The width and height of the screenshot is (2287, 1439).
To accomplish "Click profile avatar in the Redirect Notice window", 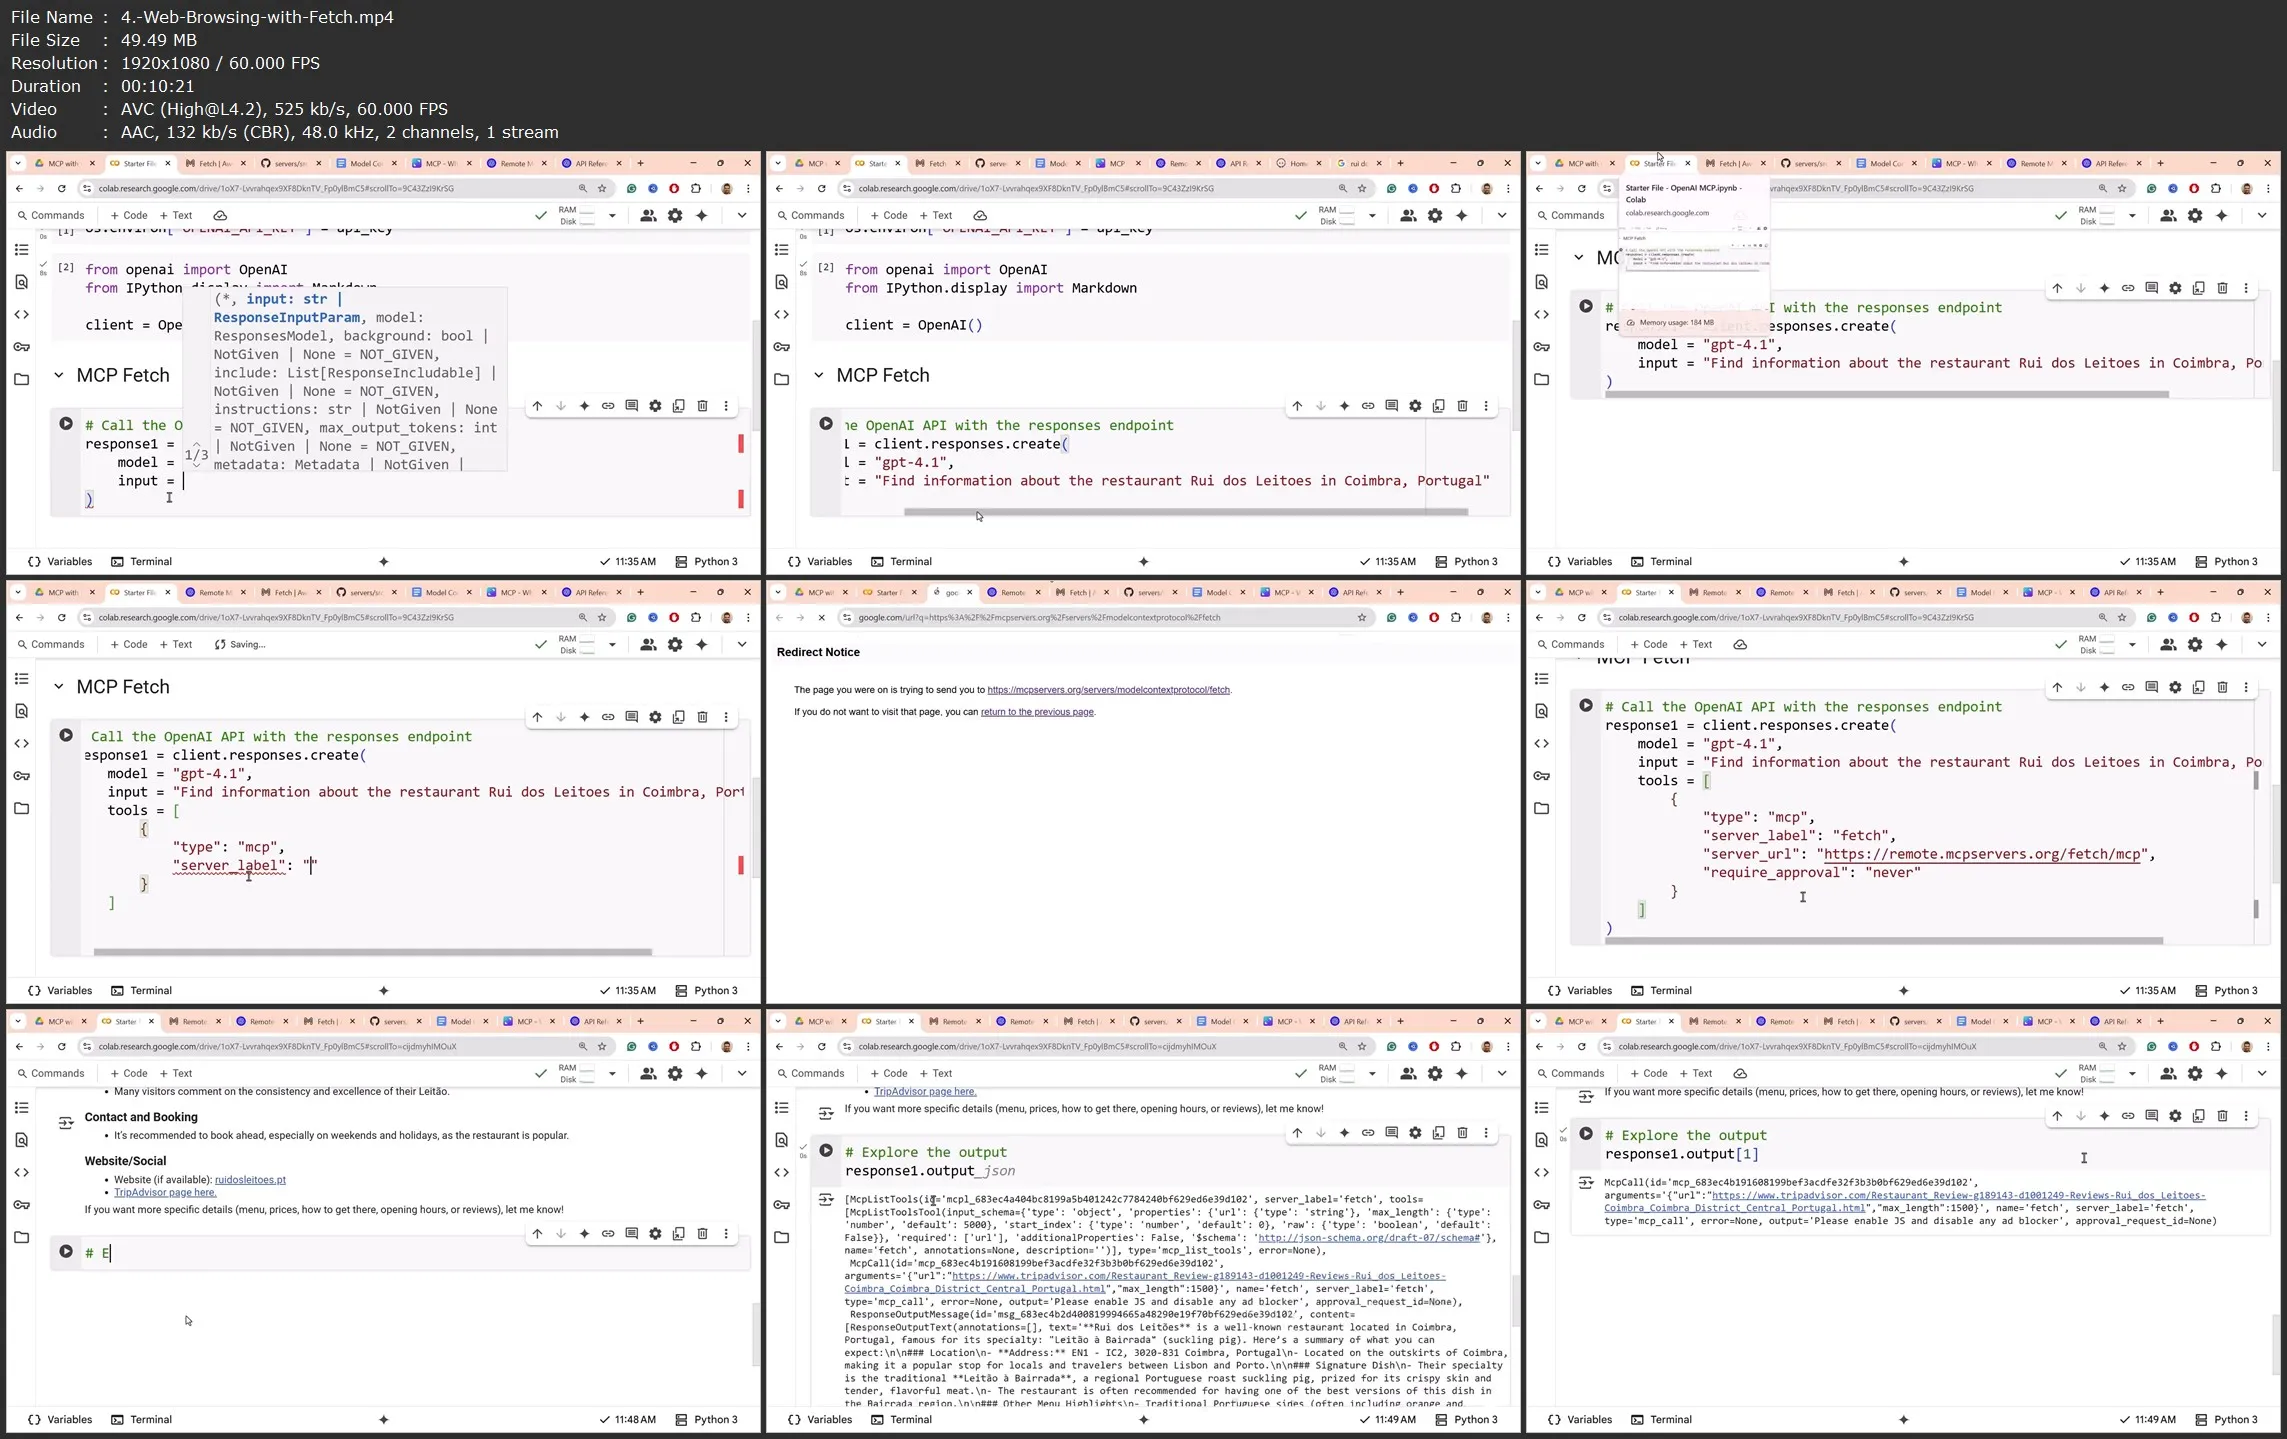I will [1486, 618].
